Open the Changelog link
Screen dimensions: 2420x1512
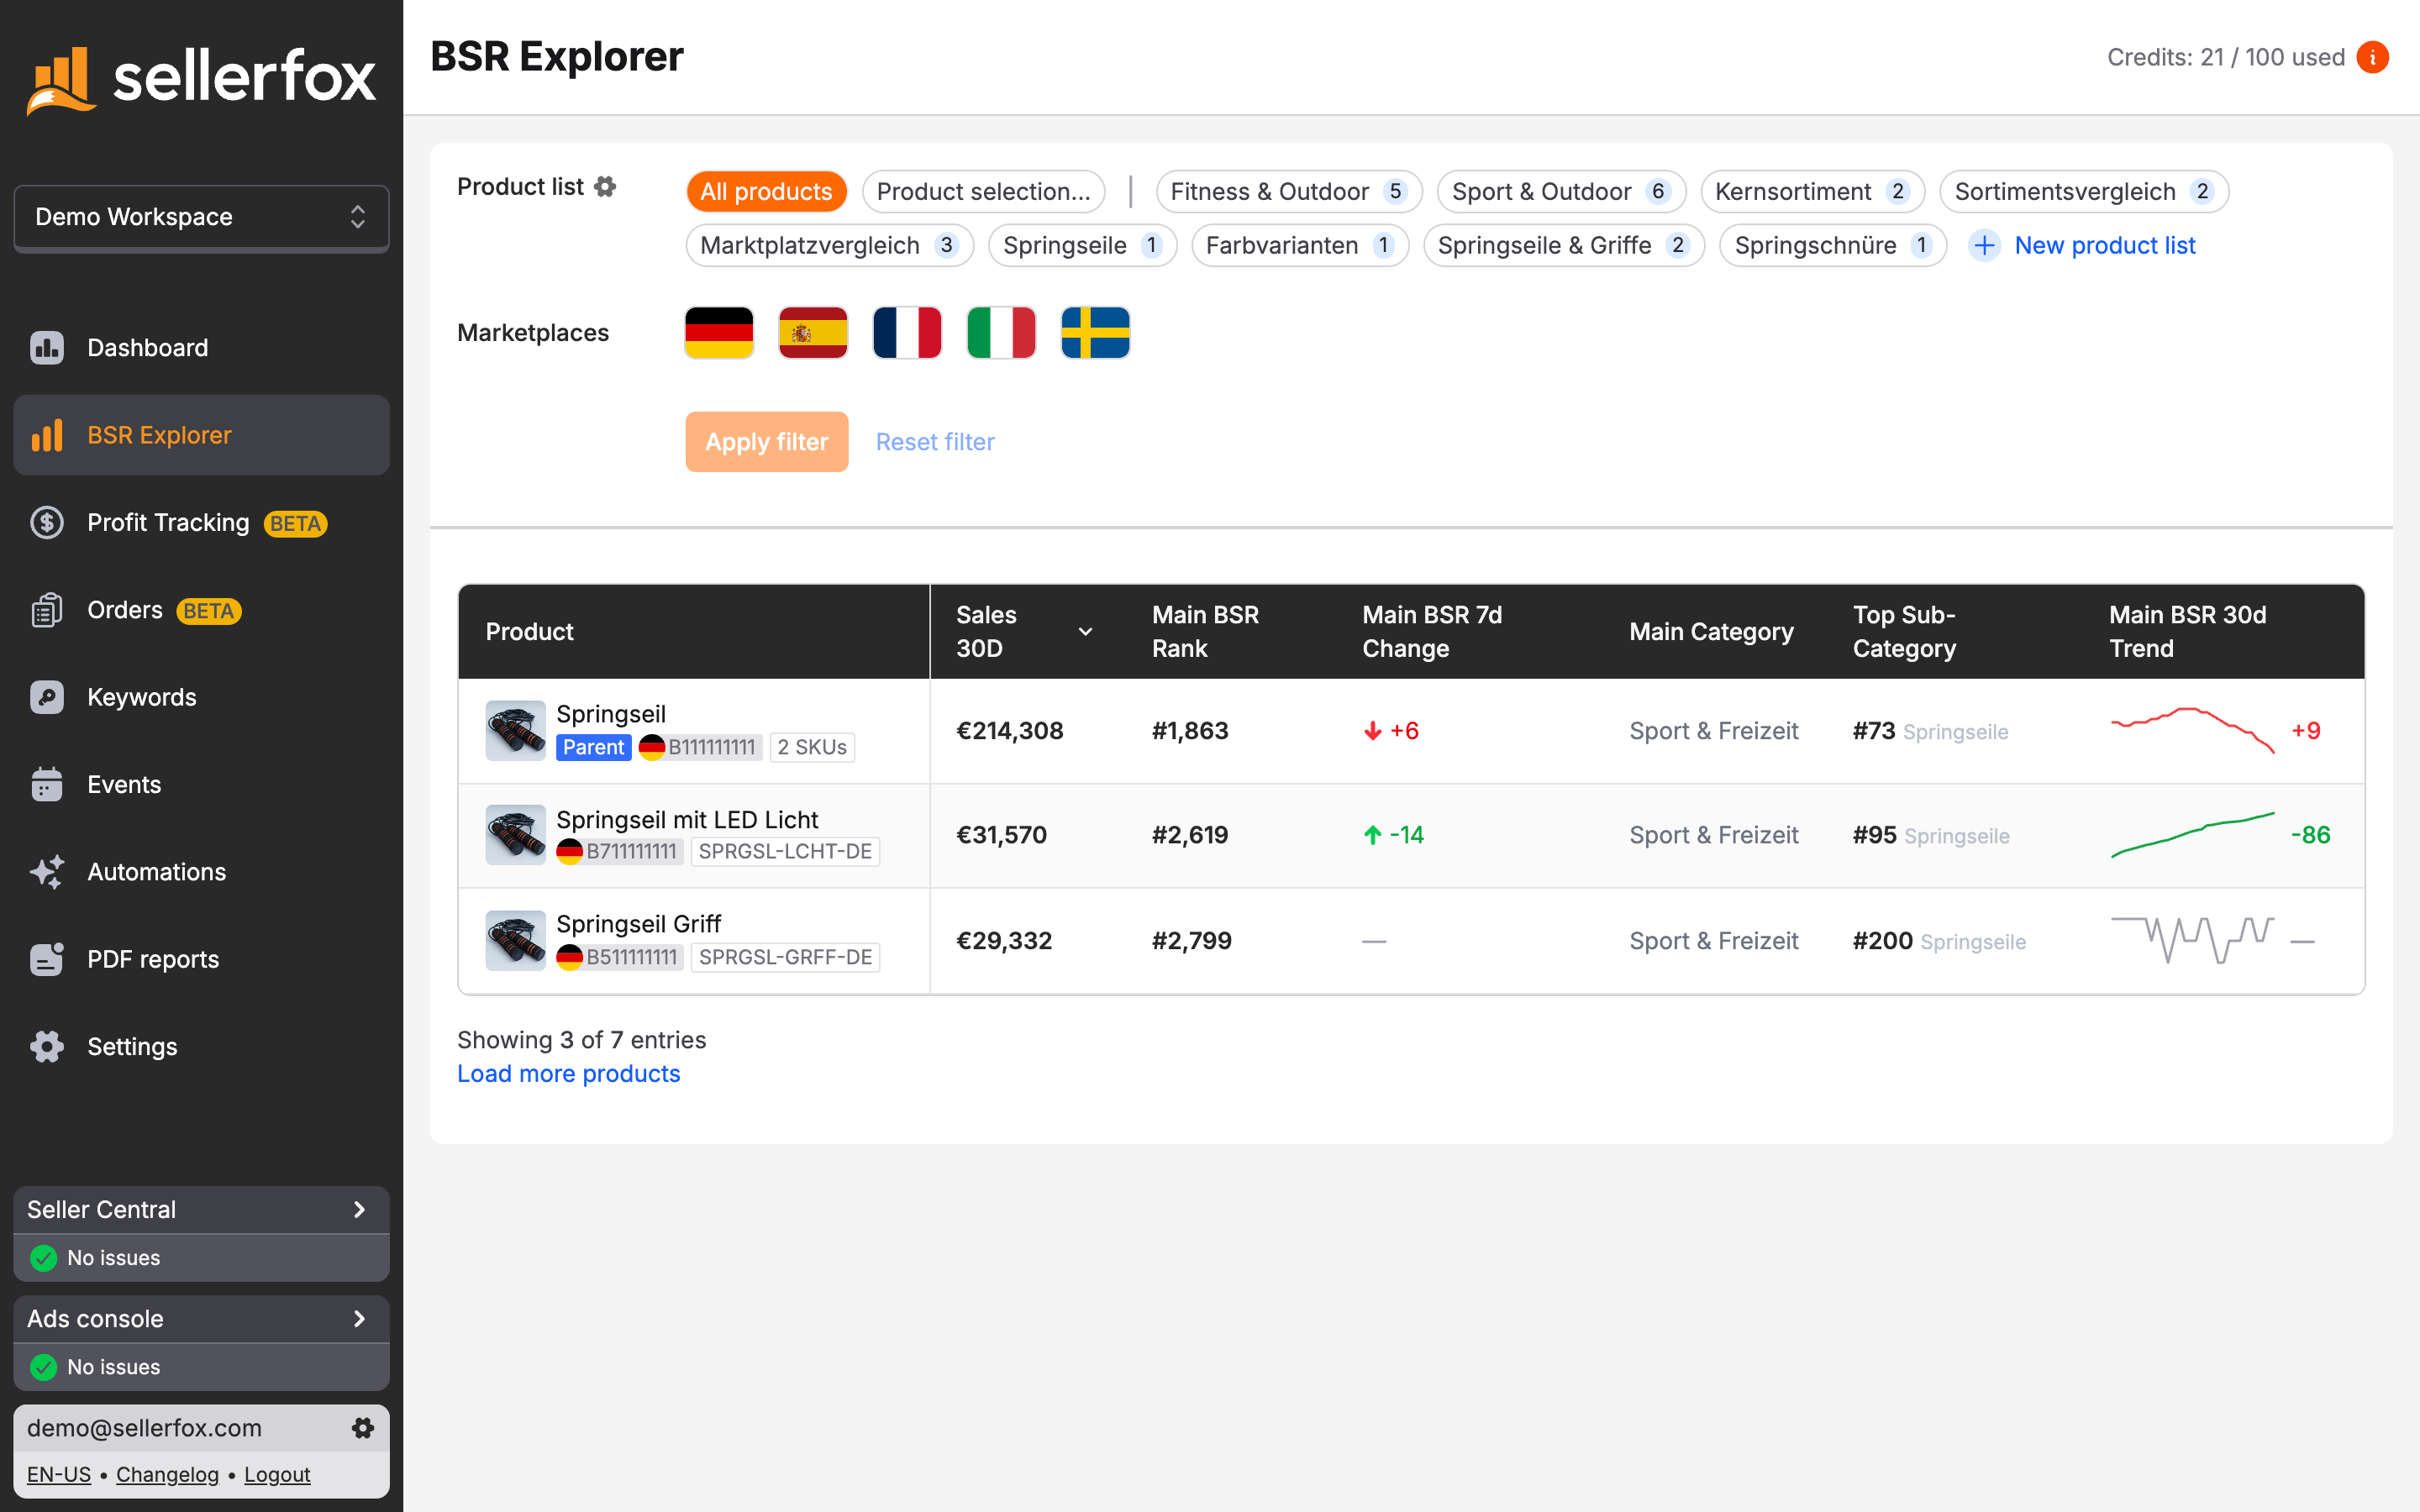[167, 1474]
